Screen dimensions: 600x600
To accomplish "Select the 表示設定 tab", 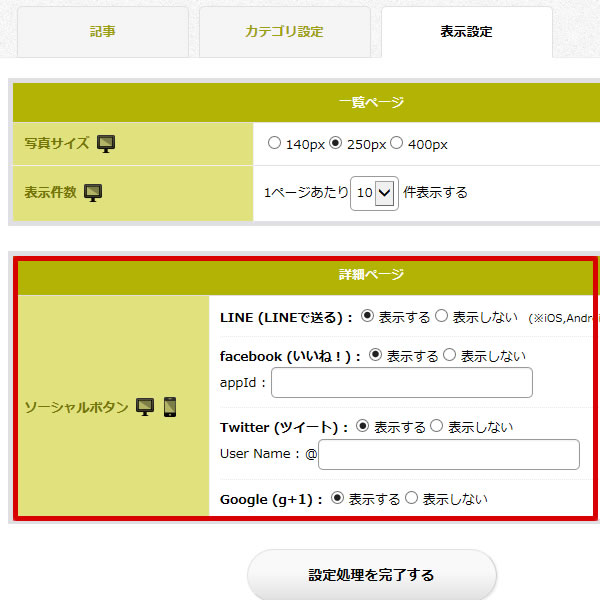I will [466, 32].
